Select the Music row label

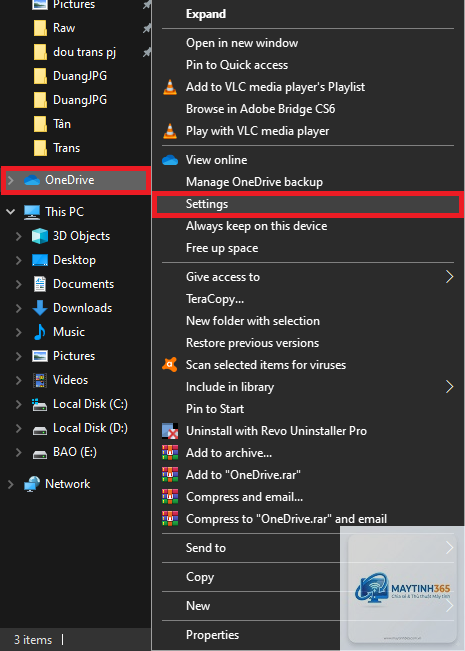click(69, 332)
